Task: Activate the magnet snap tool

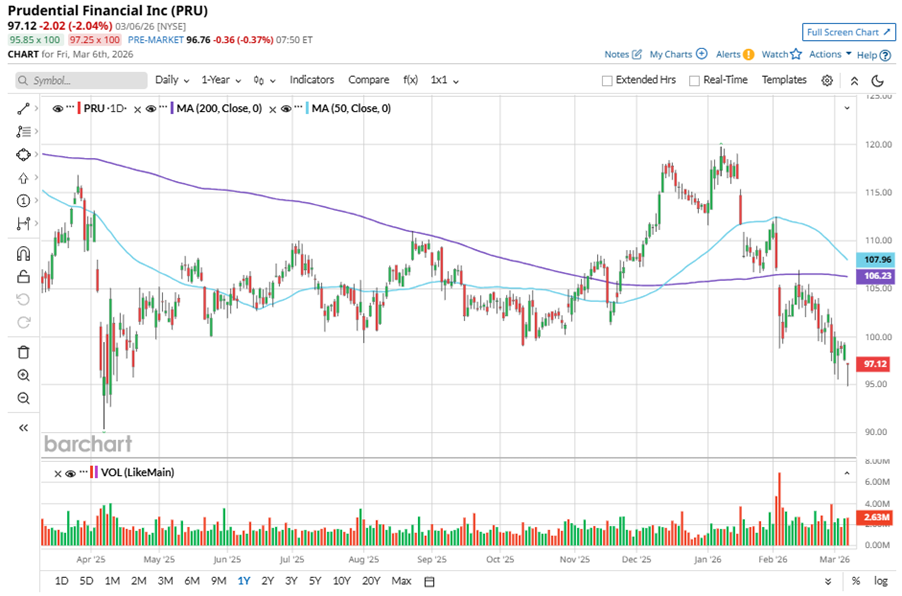Action: tap(22, 254)
